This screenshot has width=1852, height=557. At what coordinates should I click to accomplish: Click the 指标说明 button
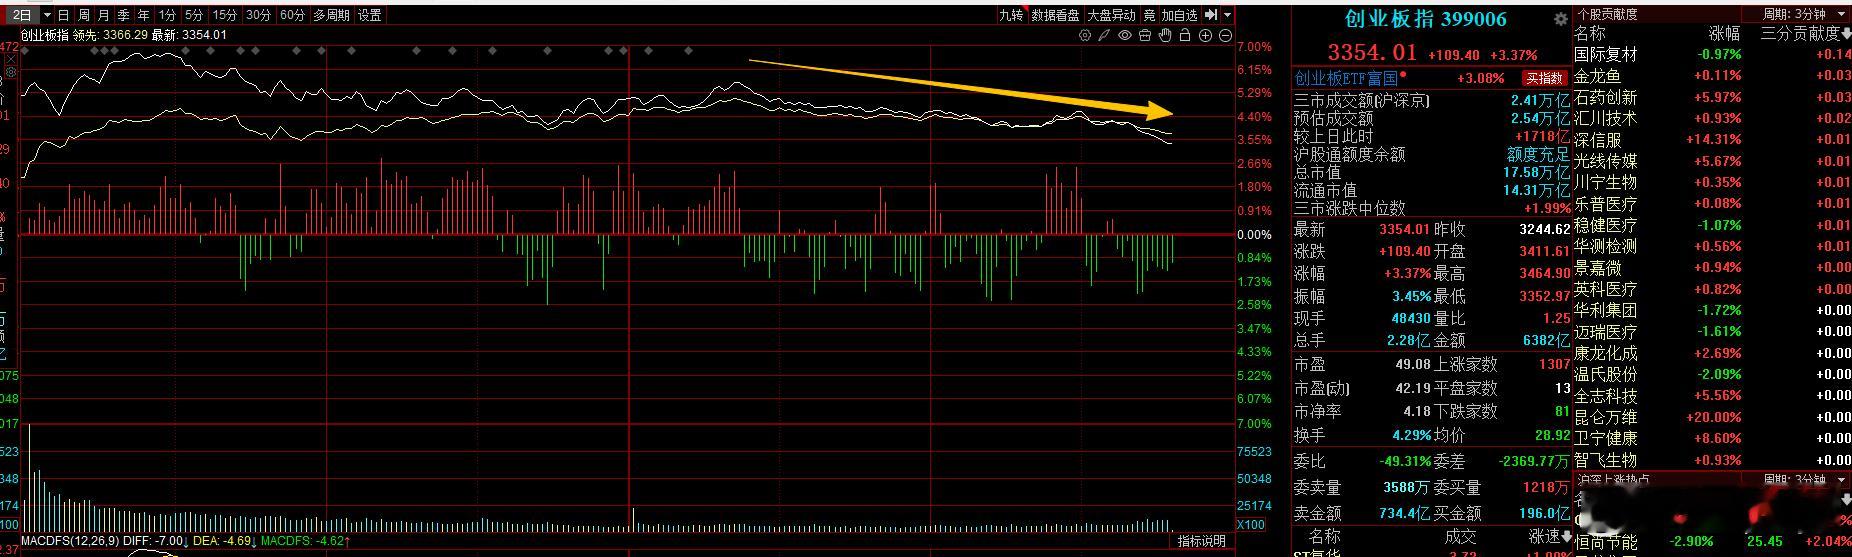pyautogui.click(x=1201, y=541)
